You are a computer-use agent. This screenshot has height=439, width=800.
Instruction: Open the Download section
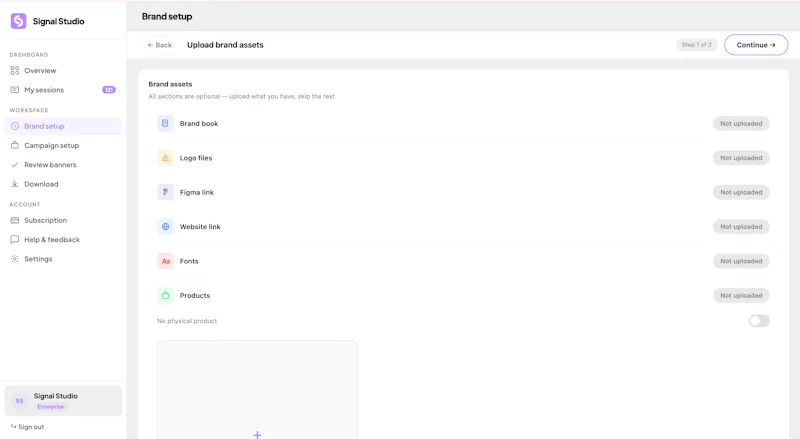(63, 184)
